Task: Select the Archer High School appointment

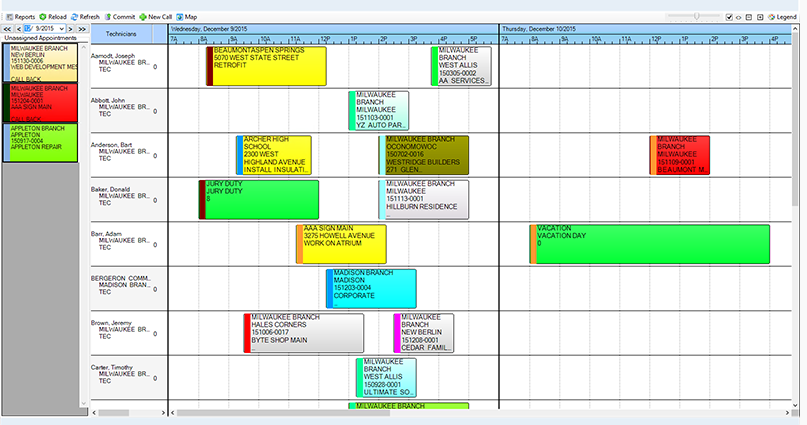Action: (274, 155)
